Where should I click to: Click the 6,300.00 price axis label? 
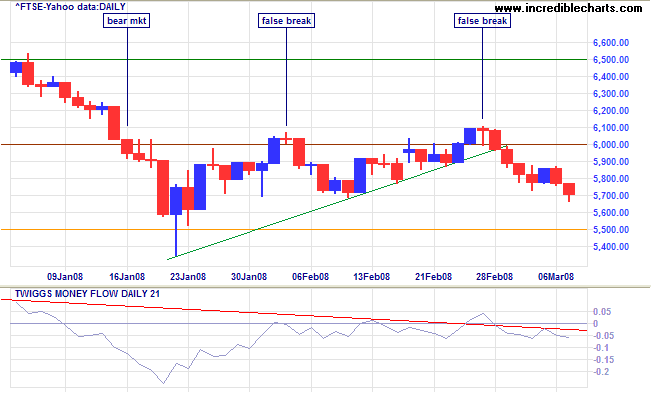[x=611, y=94]
